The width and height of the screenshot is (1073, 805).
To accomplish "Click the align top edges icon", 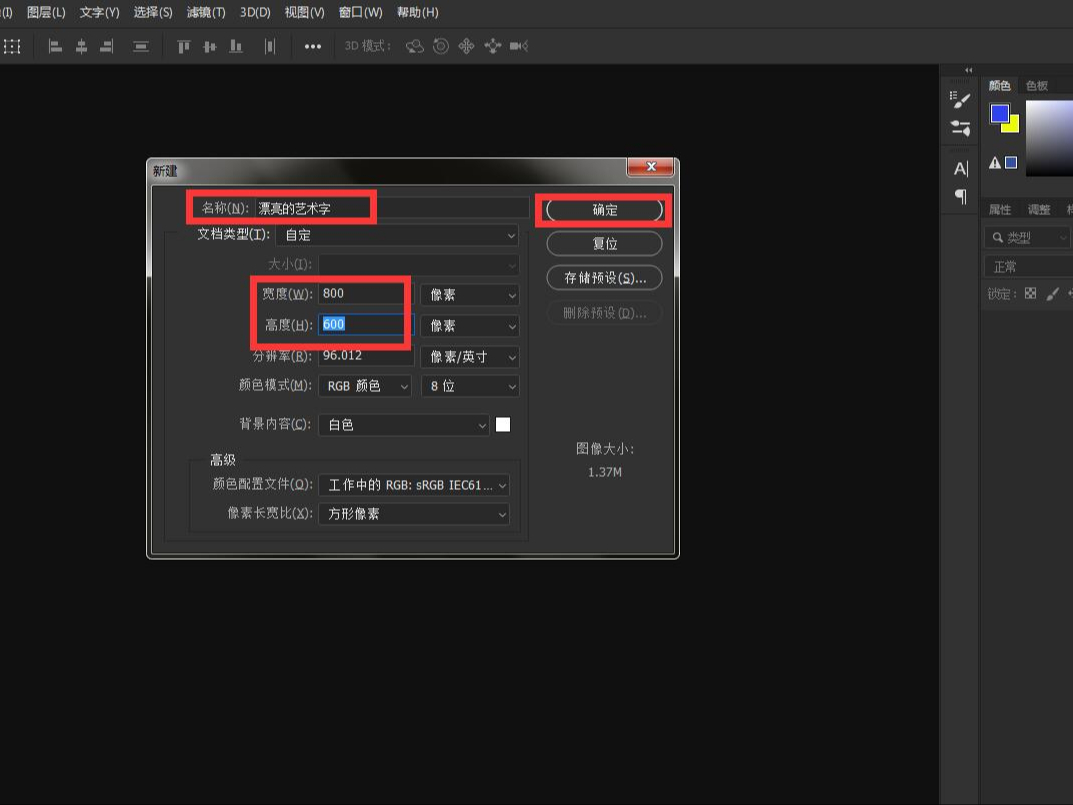I will pos(184,46).
